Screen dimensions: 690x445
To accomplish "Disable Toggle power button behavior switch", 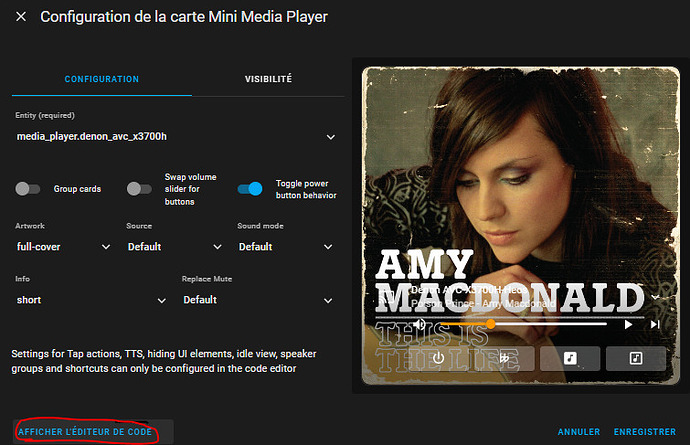I will pyautogui.click(x=250, y=189).
